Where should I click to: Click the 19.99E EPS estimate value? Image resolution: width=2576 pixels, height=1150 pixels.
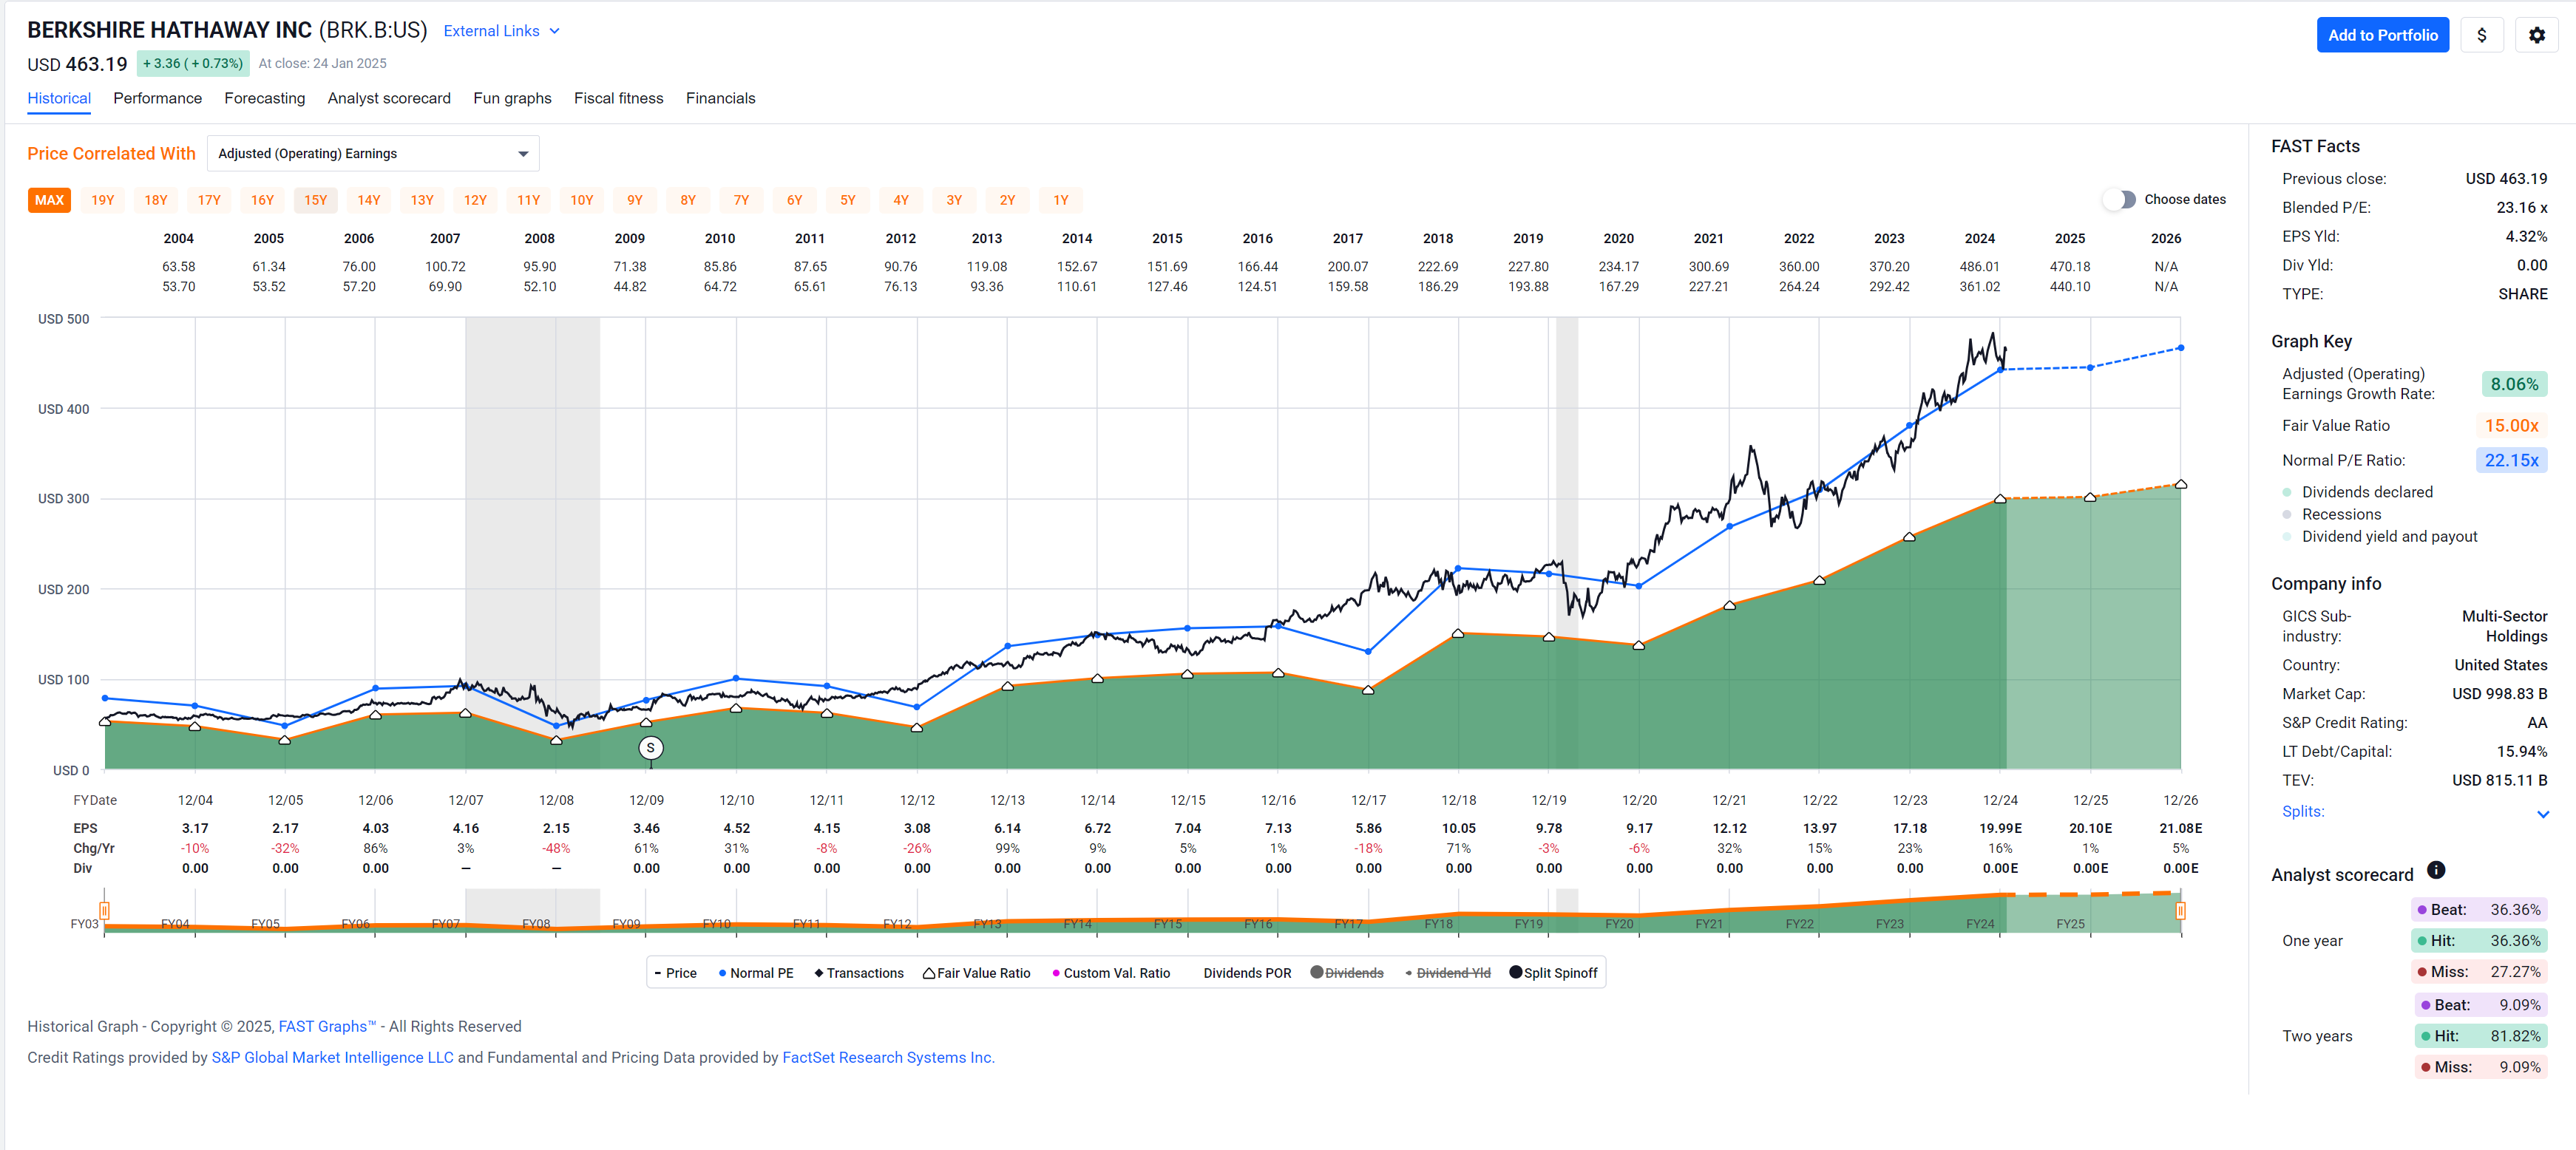coord(2000,828)
